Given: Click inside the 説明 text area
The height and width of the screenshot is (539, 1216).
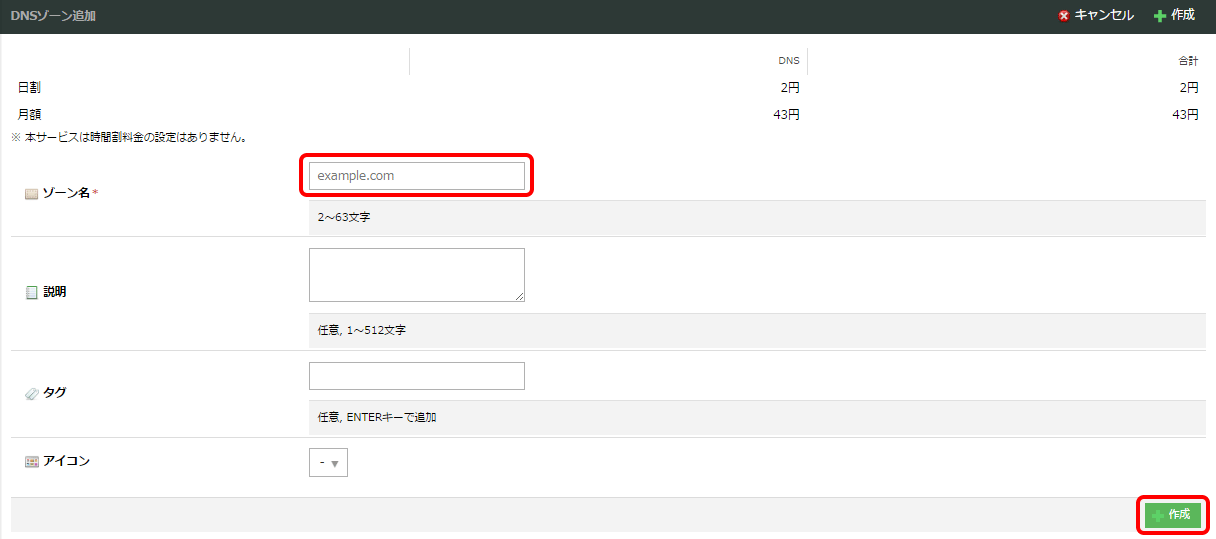Looking at the screenshot, I should coord(416,275).
